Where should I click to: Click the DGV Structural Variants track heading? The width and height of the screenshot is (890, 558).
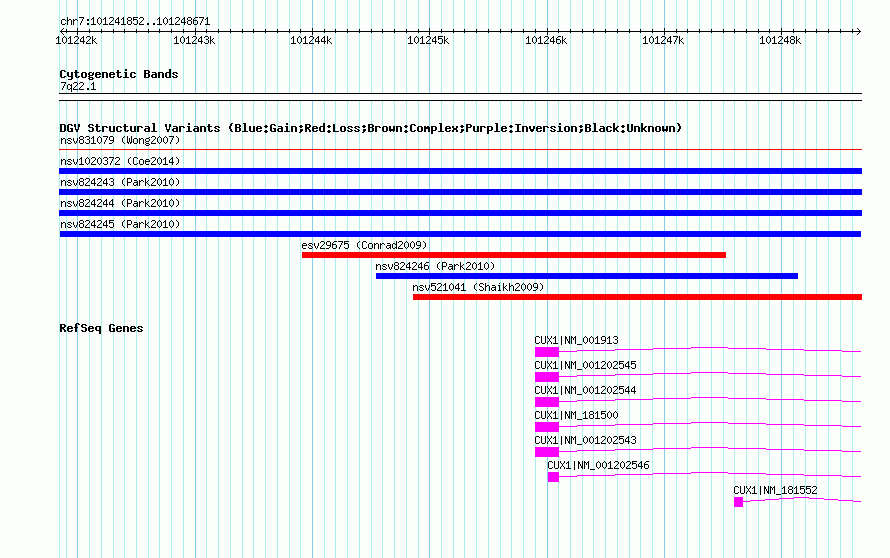(370, 128)
